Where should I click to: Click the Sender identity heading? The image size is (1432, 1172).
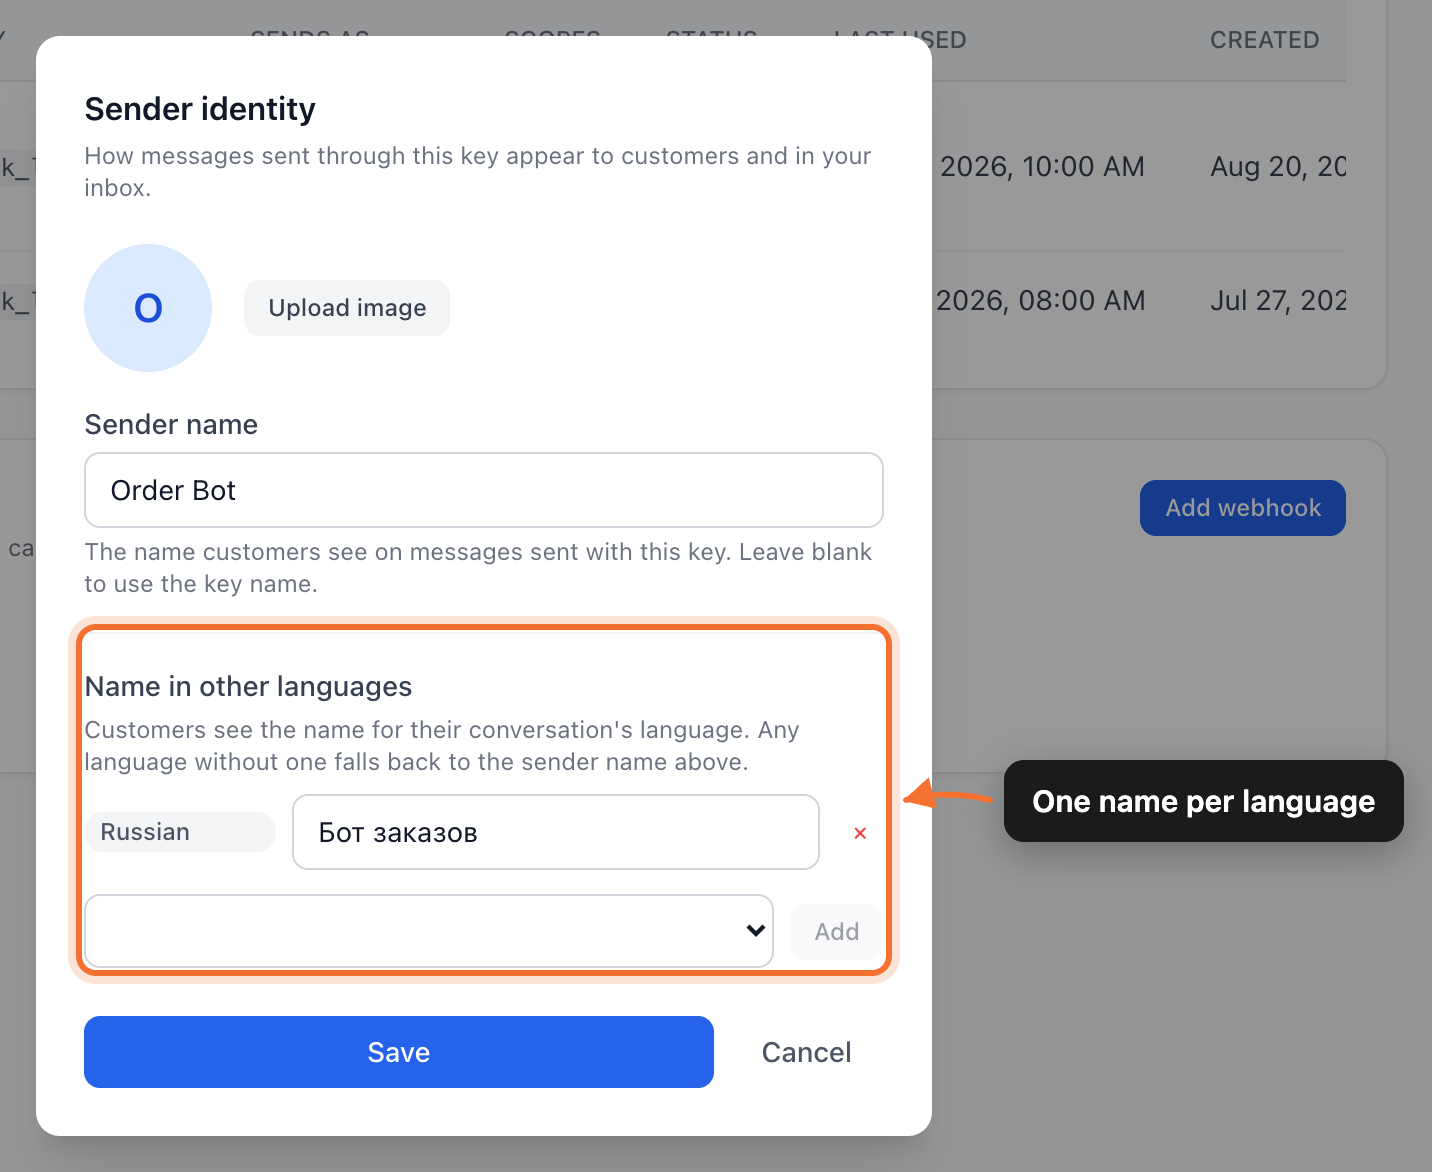click(200, 109)
